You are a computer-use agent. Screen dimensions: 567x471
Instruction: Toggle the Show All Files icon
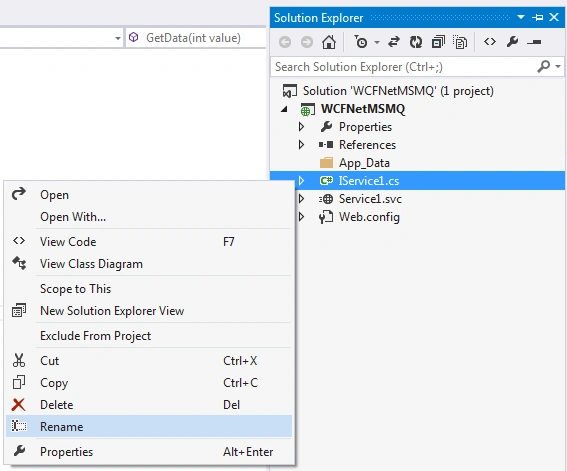click(460, 42)
